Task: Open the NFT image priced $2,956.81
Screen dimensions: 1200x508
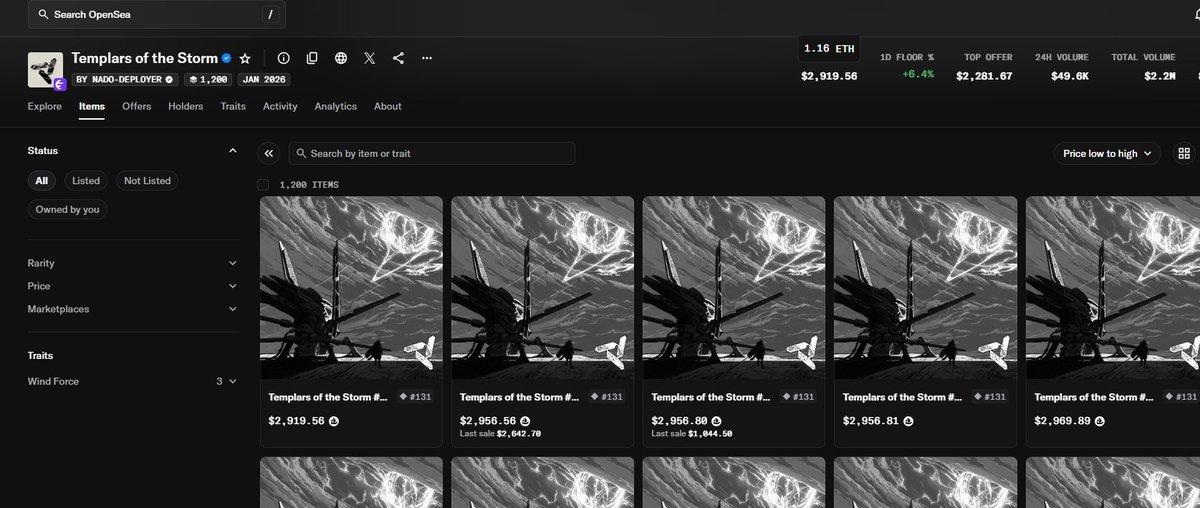Action: (x=925, y=287)
